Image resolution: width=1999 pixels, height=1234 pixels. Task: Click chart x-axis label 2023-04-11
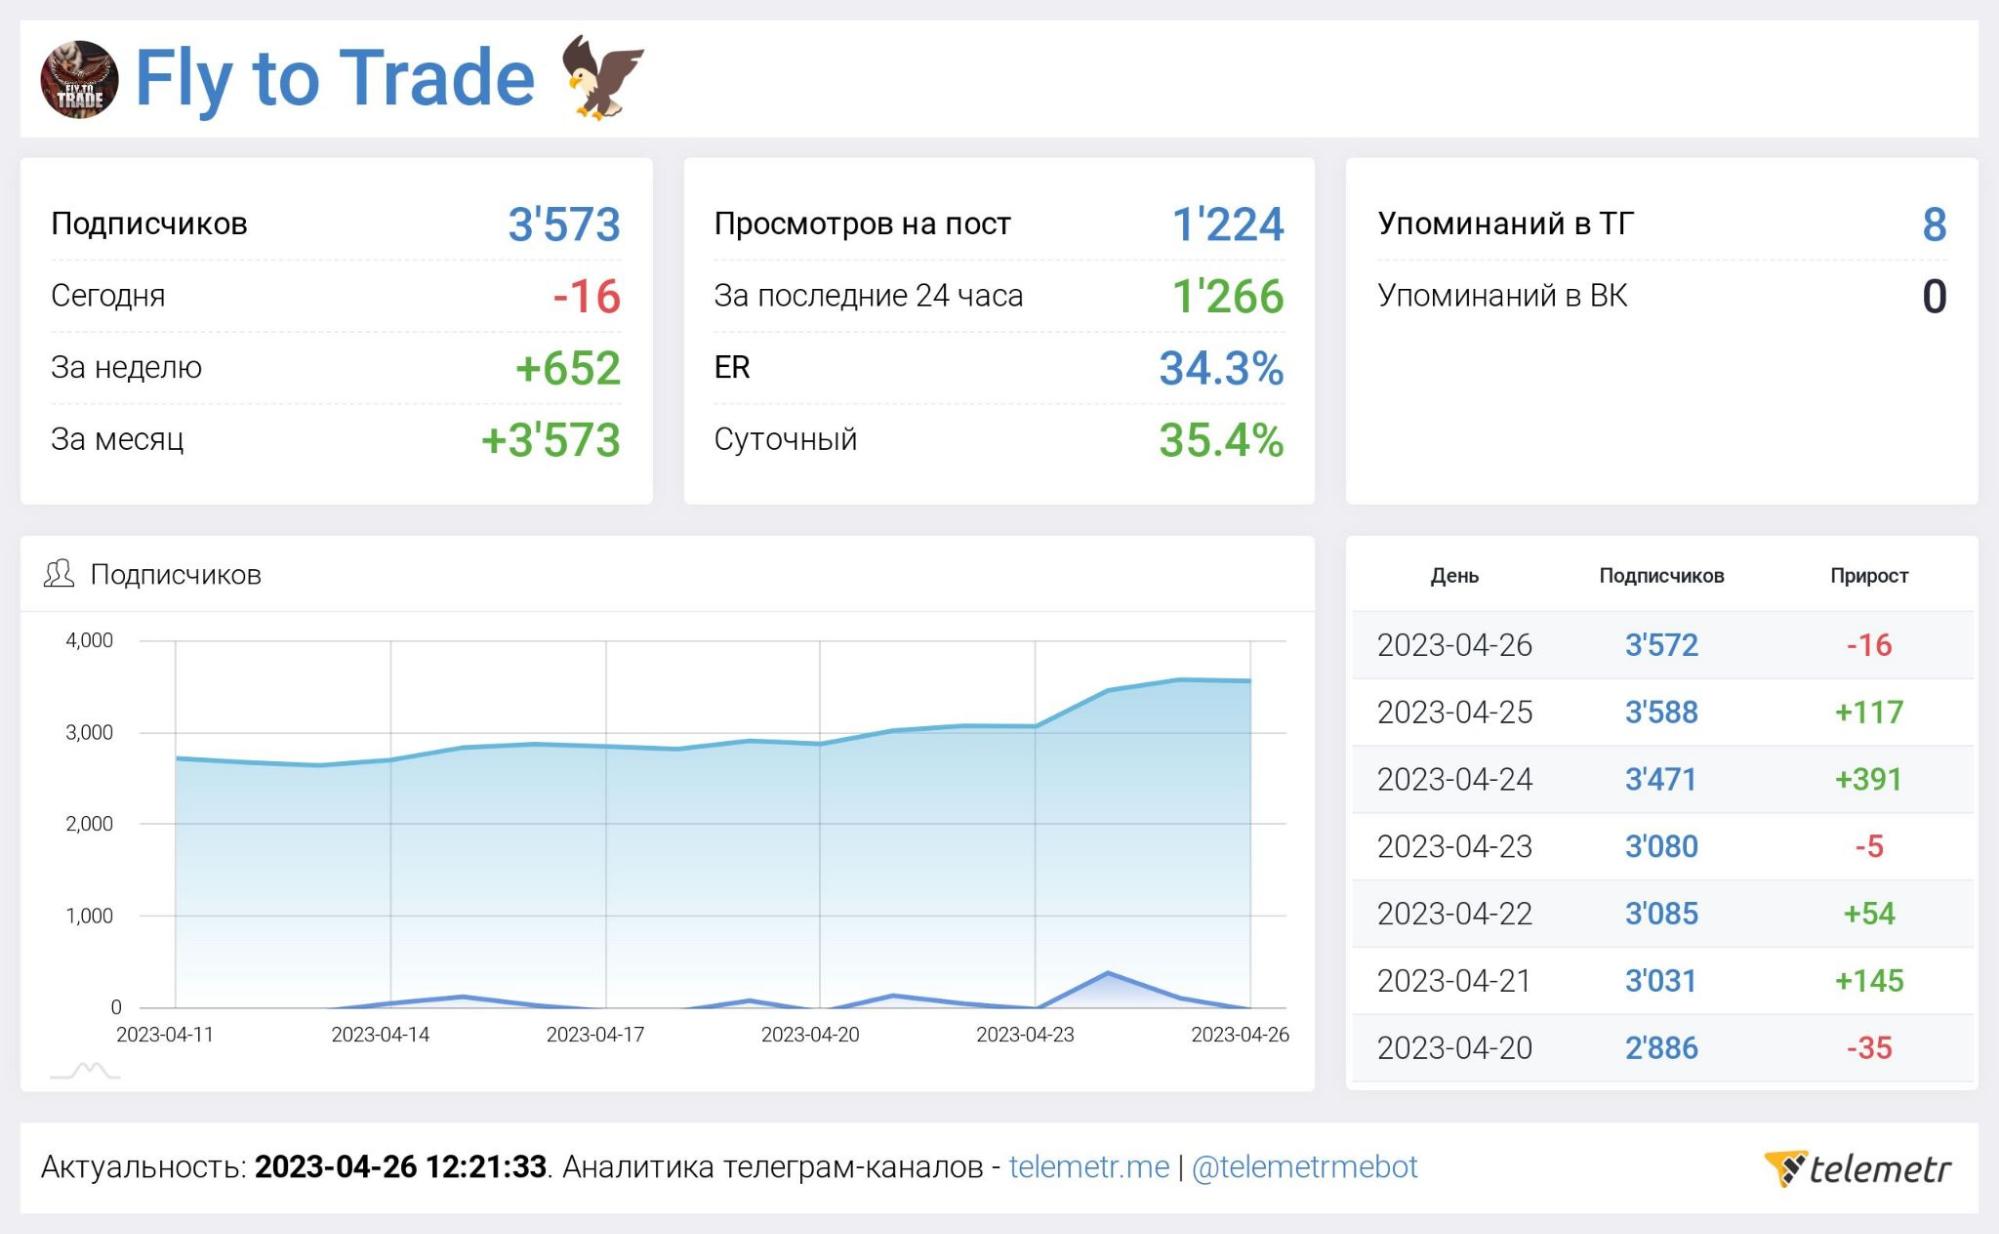pos(165,1035)
